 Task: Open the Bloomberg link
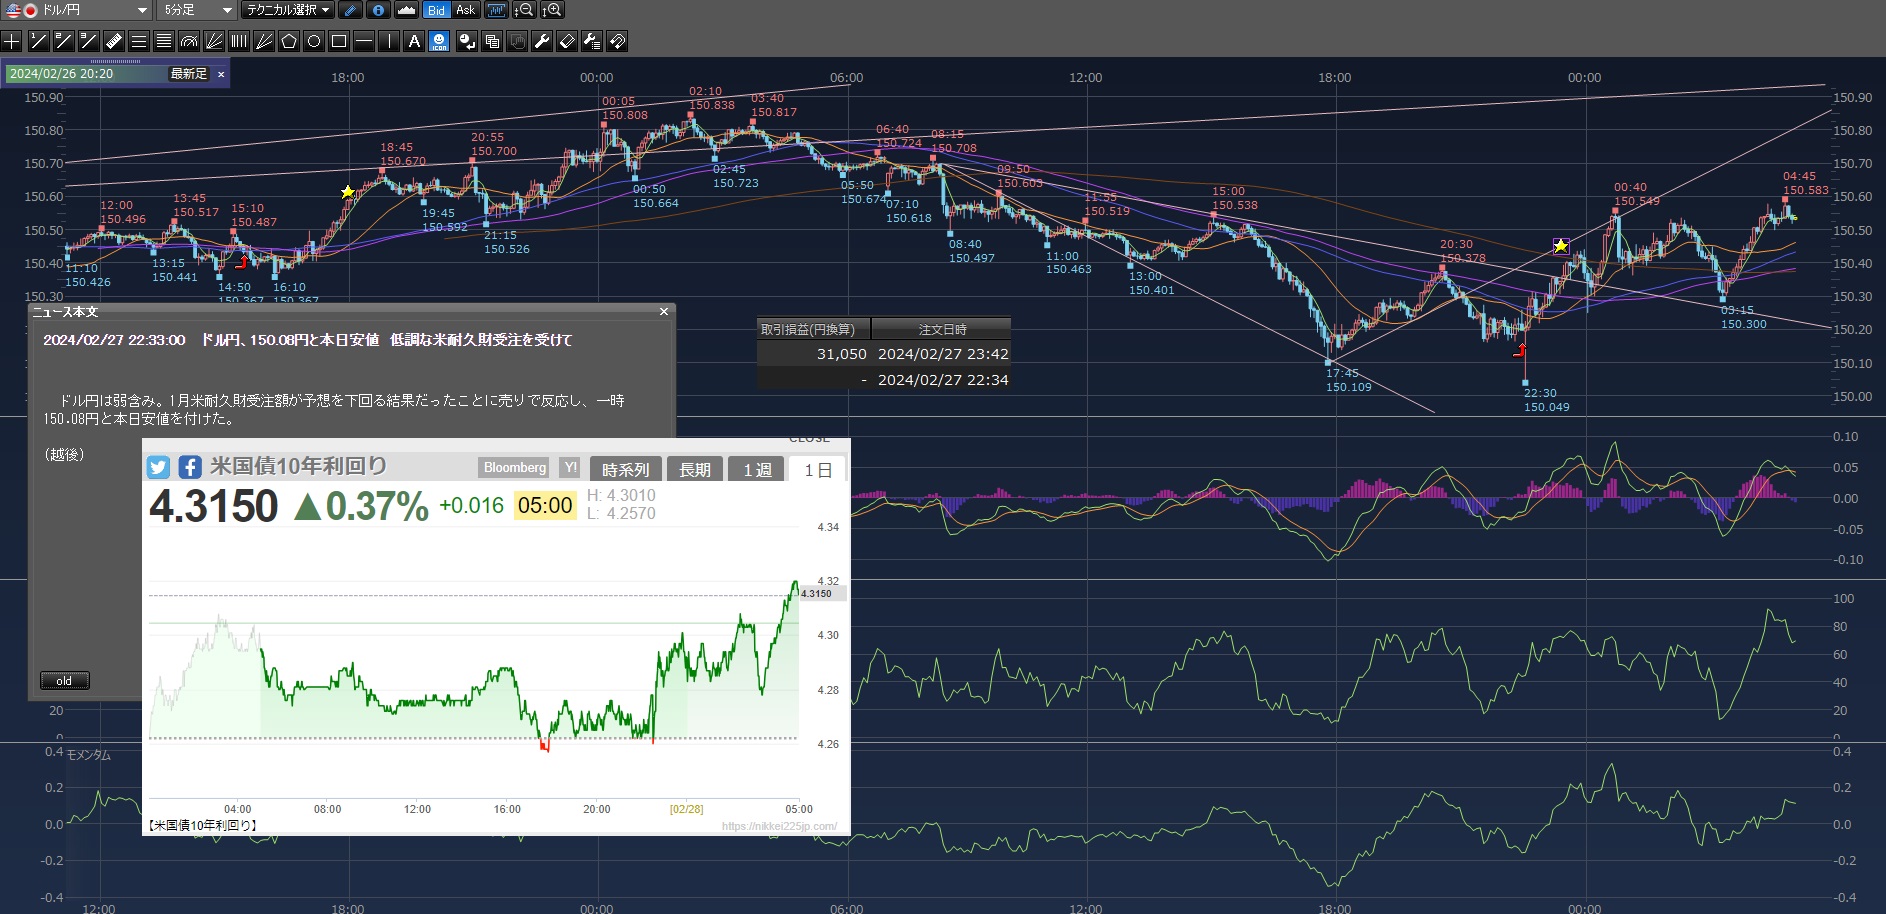[x=515, y=468]
